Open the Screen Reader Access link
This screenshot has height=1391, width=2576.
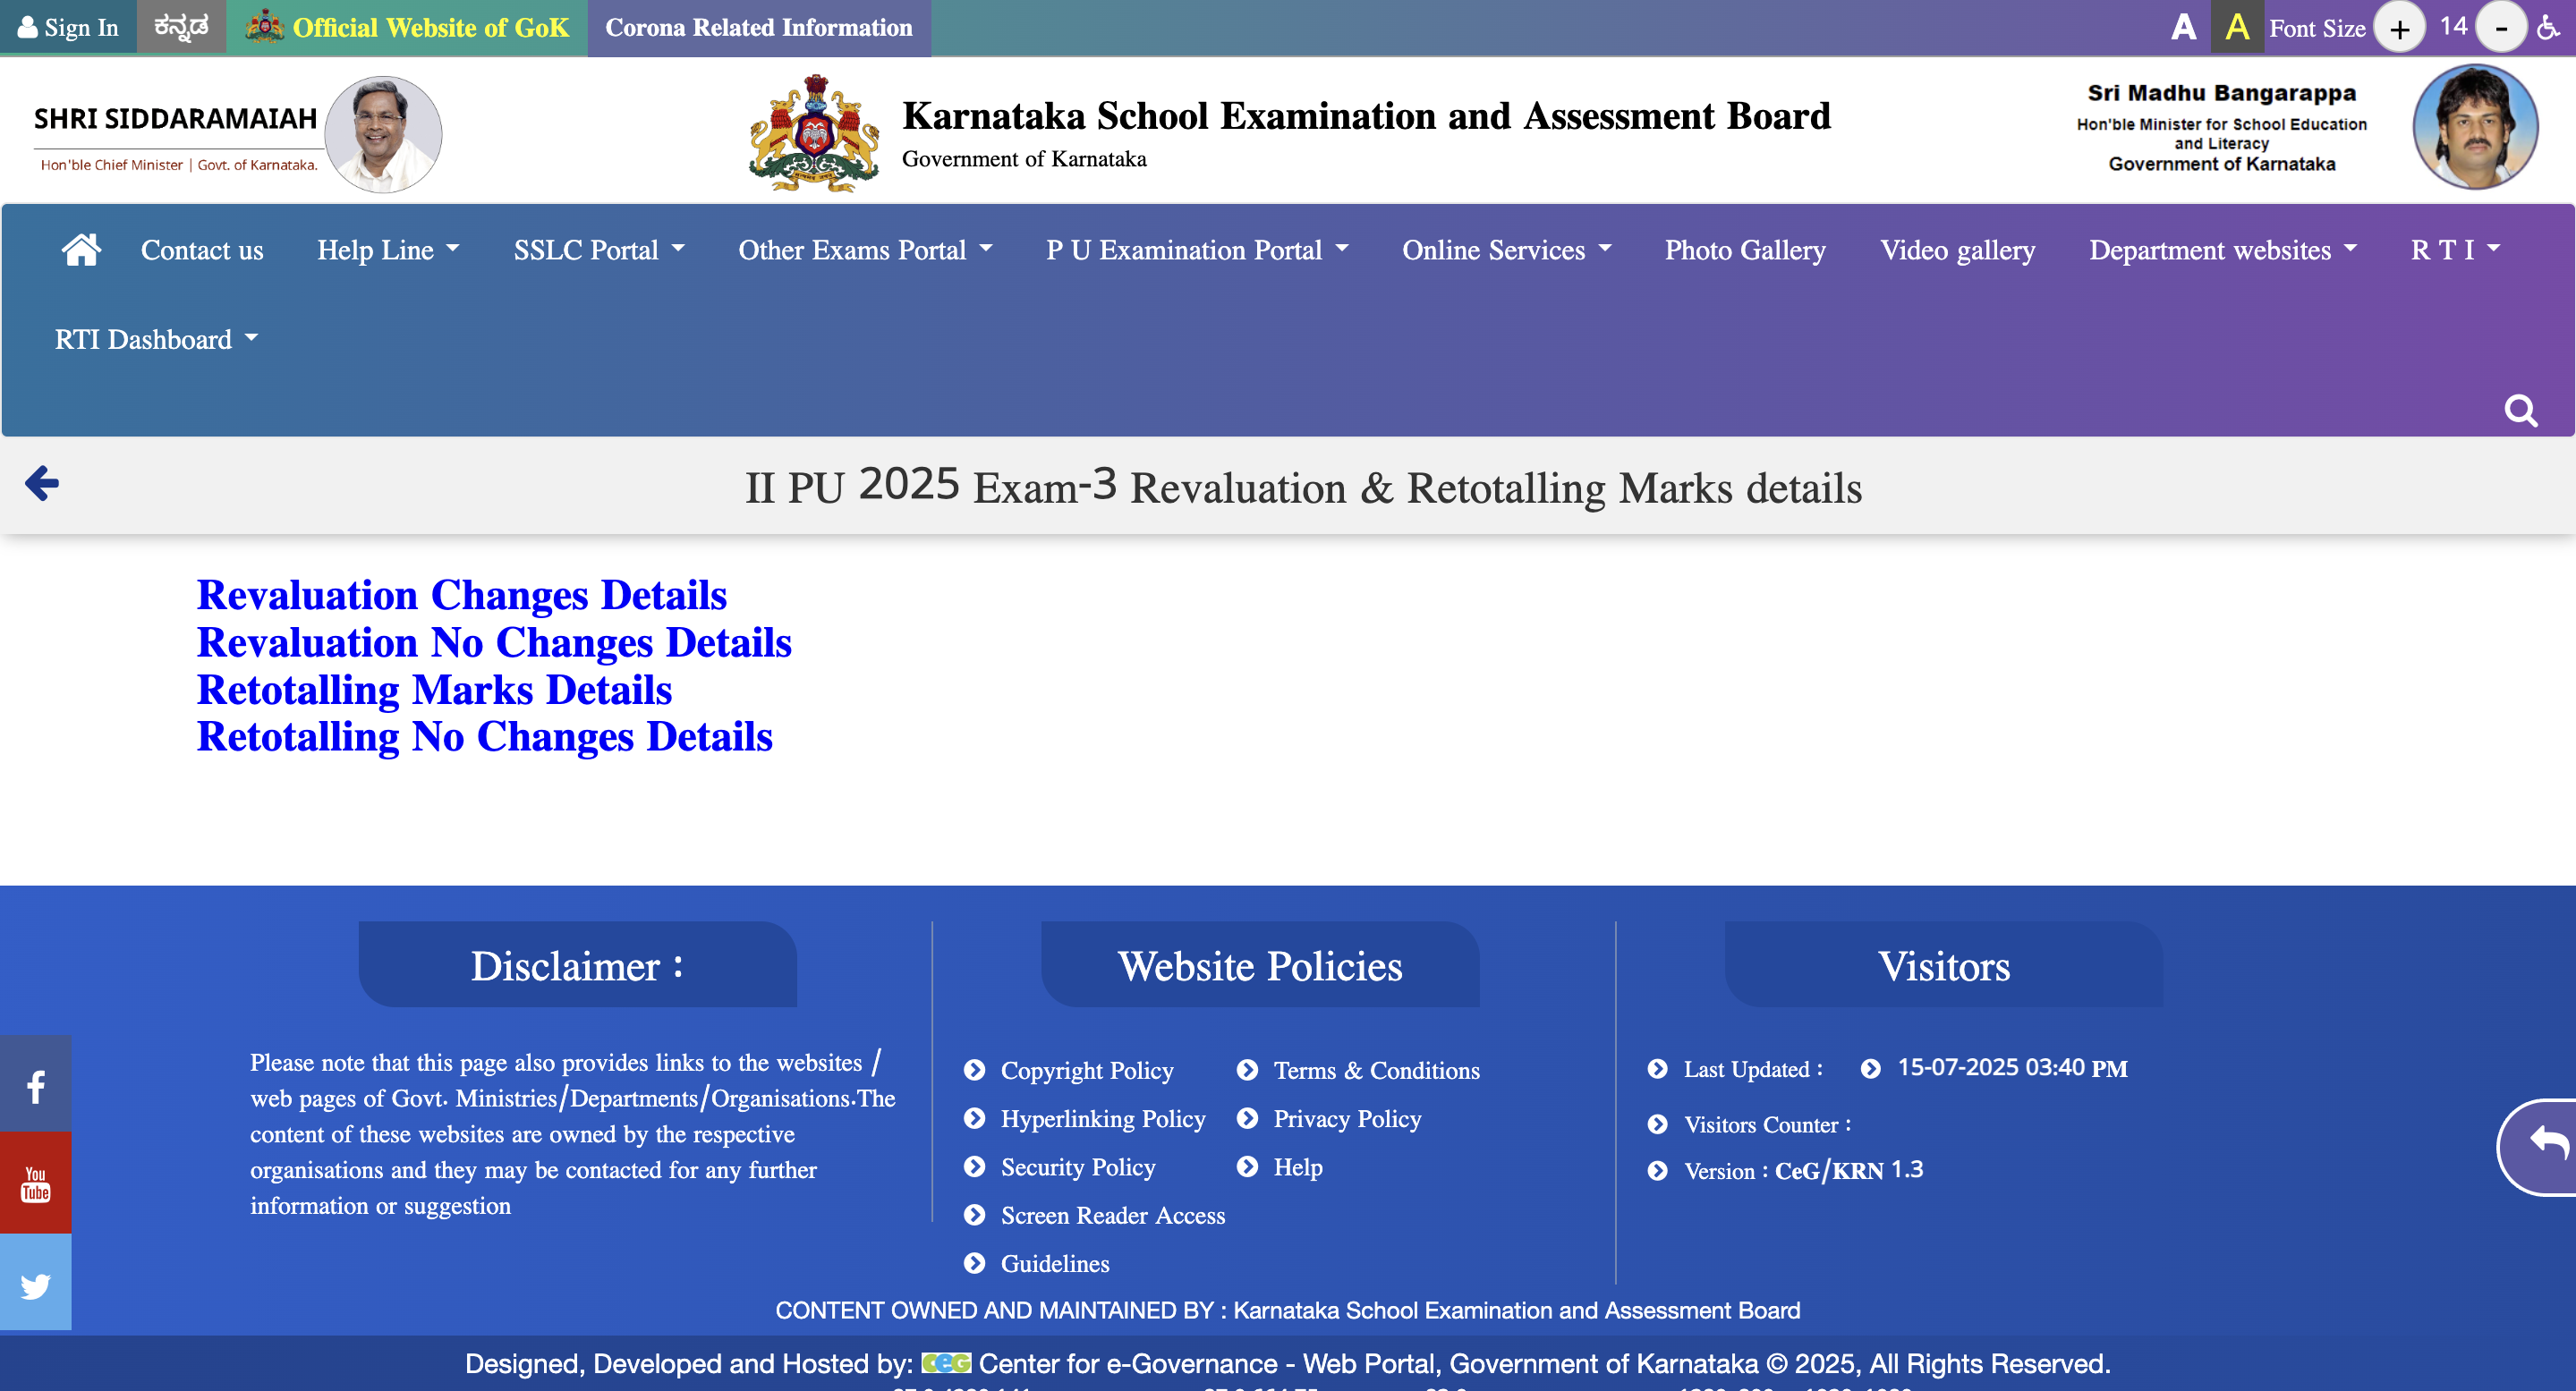(1113, 1215)
